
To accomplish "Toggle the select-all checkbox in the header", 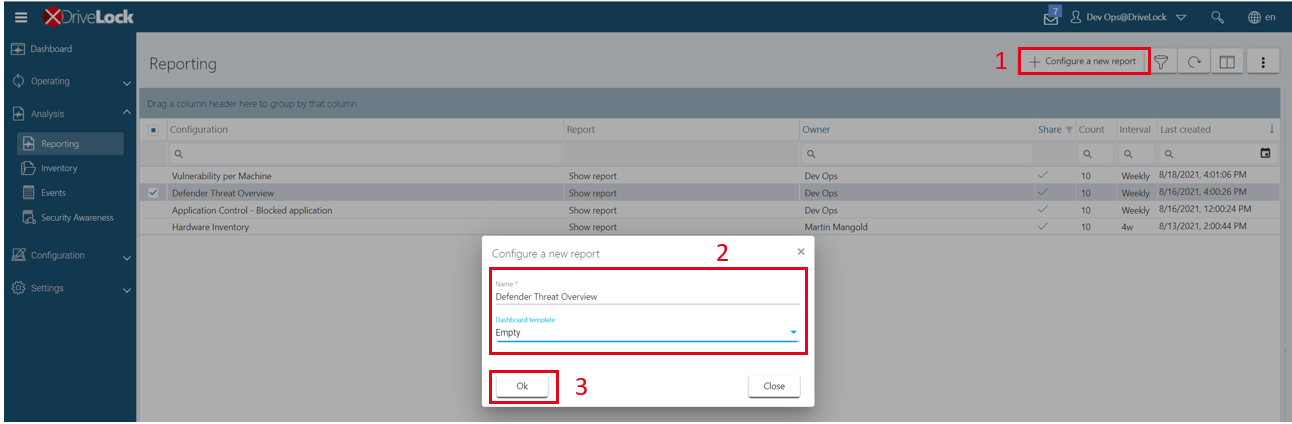I will (x=153, y=130).
